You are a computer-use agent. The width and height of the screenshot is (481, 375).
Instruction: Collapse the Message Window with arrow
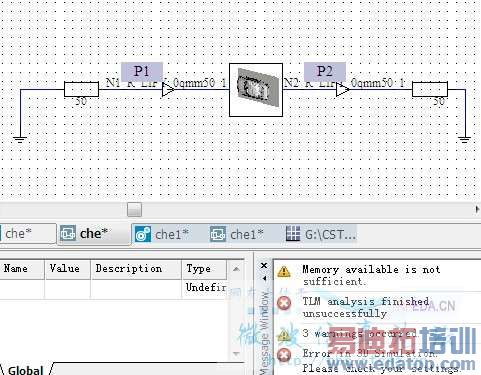click(264, 278)
